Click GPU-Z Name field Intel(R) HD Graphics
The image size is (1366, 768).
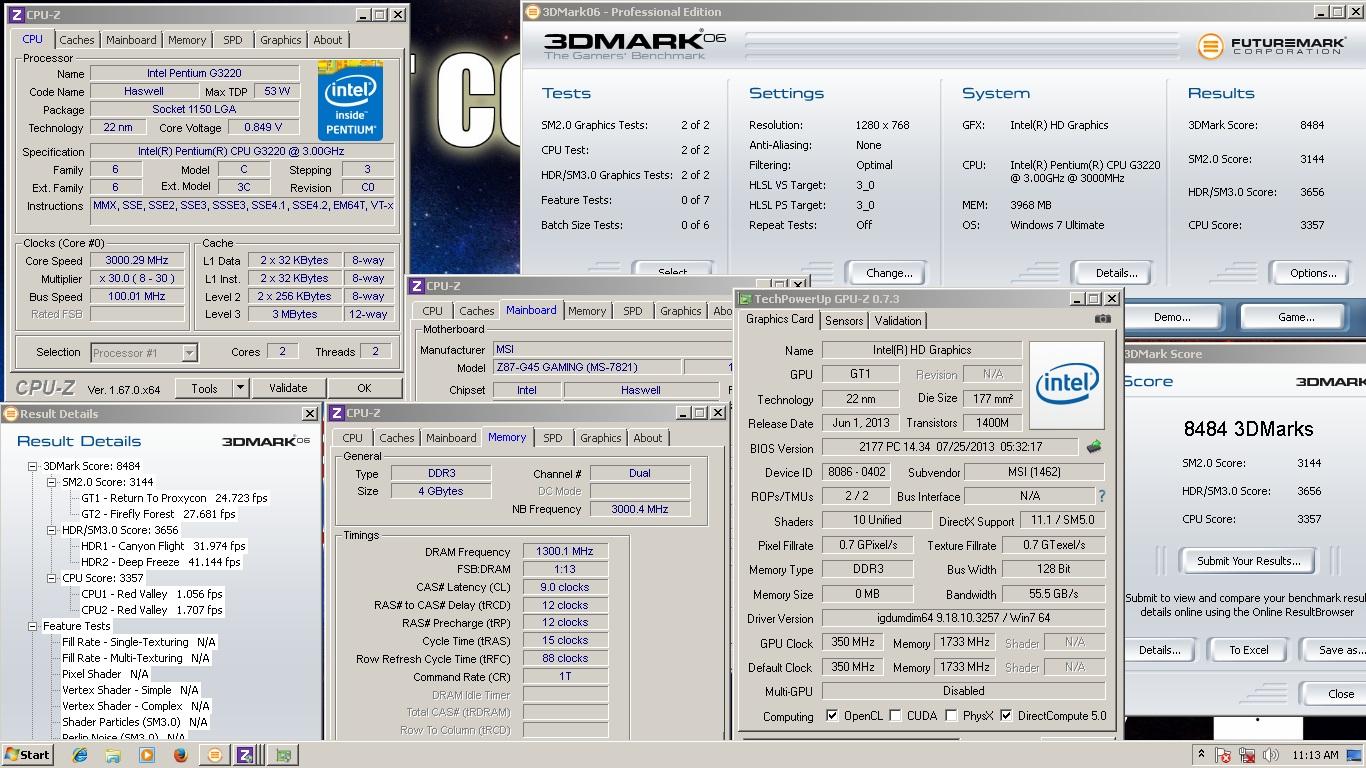922,350
